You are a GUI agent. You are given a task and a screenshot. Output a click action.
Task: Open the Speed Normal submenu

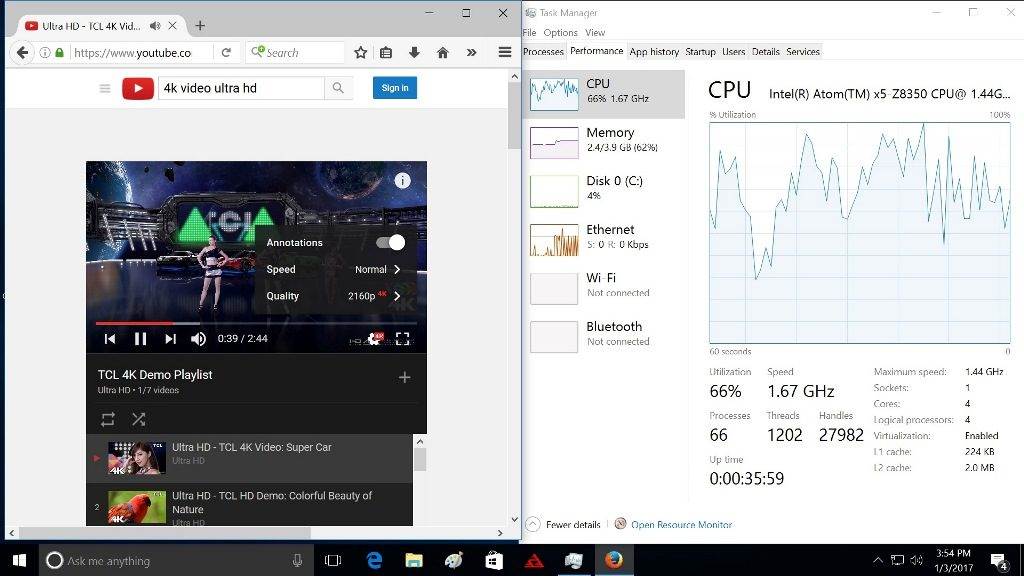[377, 269]
